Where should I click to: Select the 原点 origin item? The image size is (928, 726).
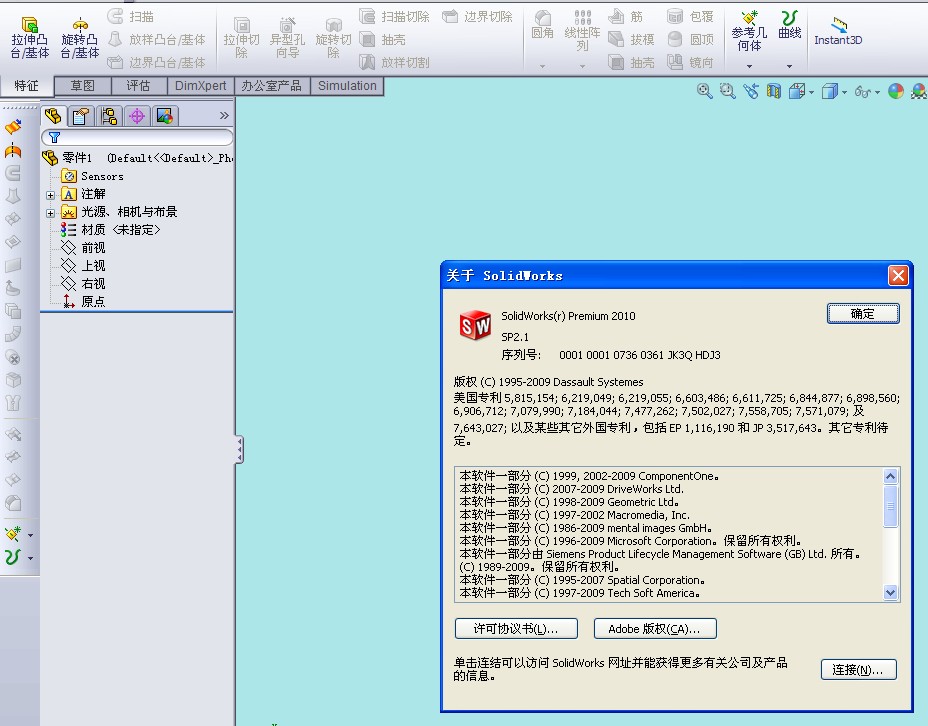pos(83,302)
